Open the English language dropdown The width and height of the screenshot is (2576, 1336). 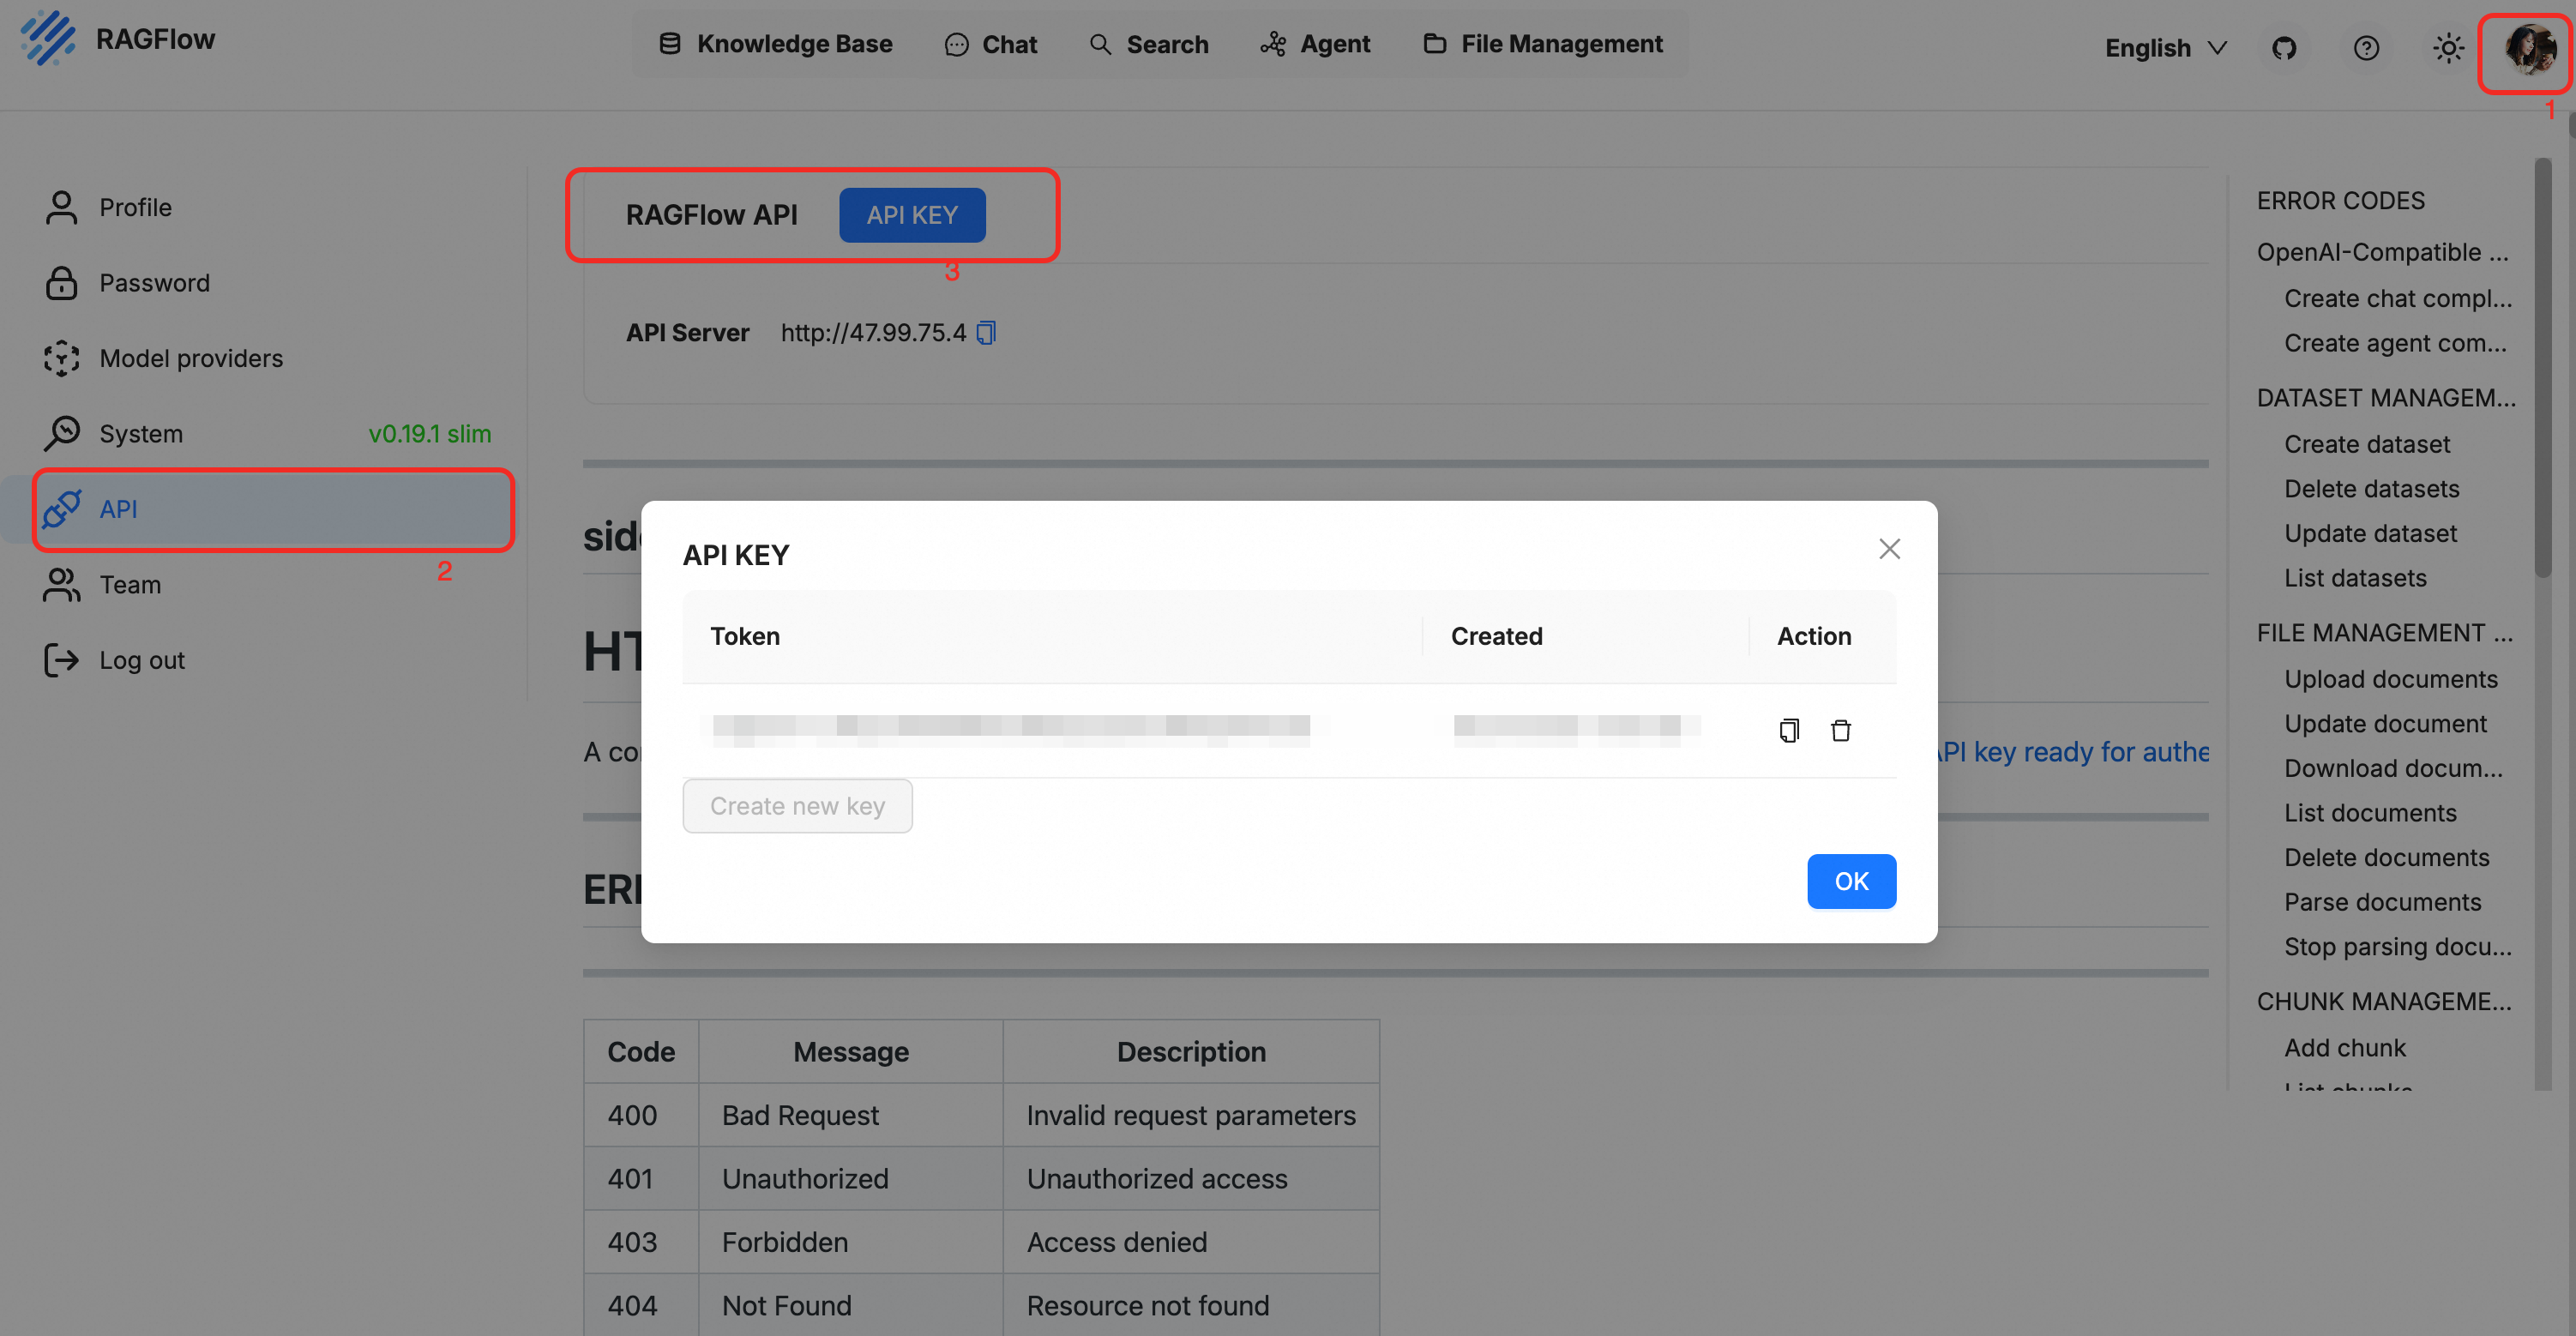2164,47
